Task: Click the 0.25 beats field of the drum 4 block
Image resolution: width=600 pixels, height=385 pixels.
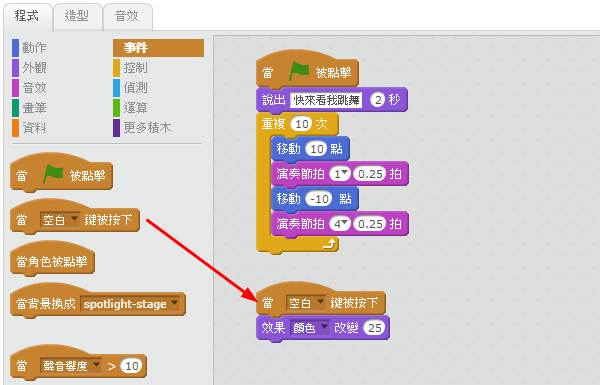Action: tap(370, 224)
